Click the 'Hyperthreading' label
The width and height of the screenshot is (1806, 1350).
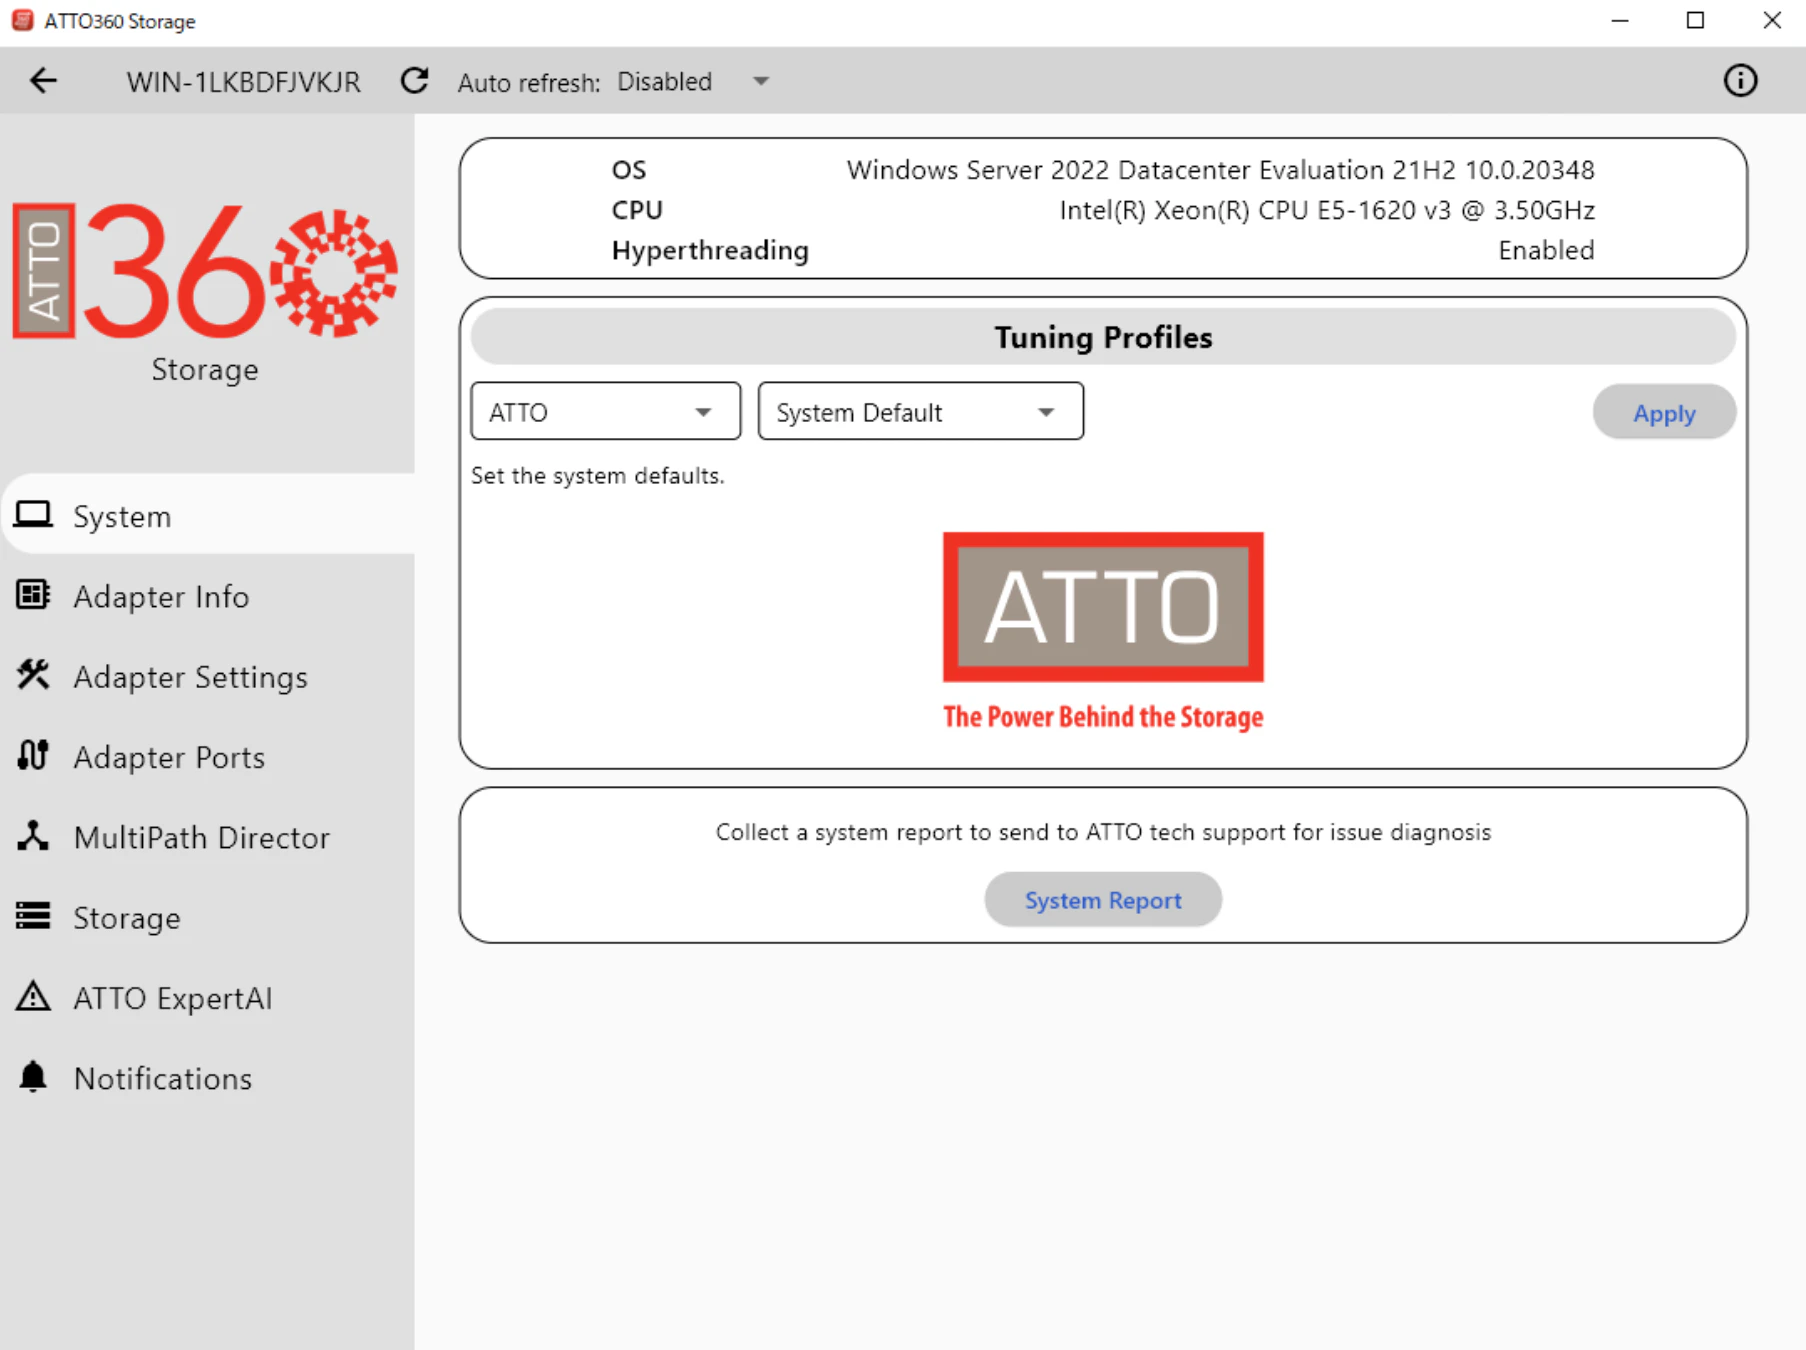710,251
